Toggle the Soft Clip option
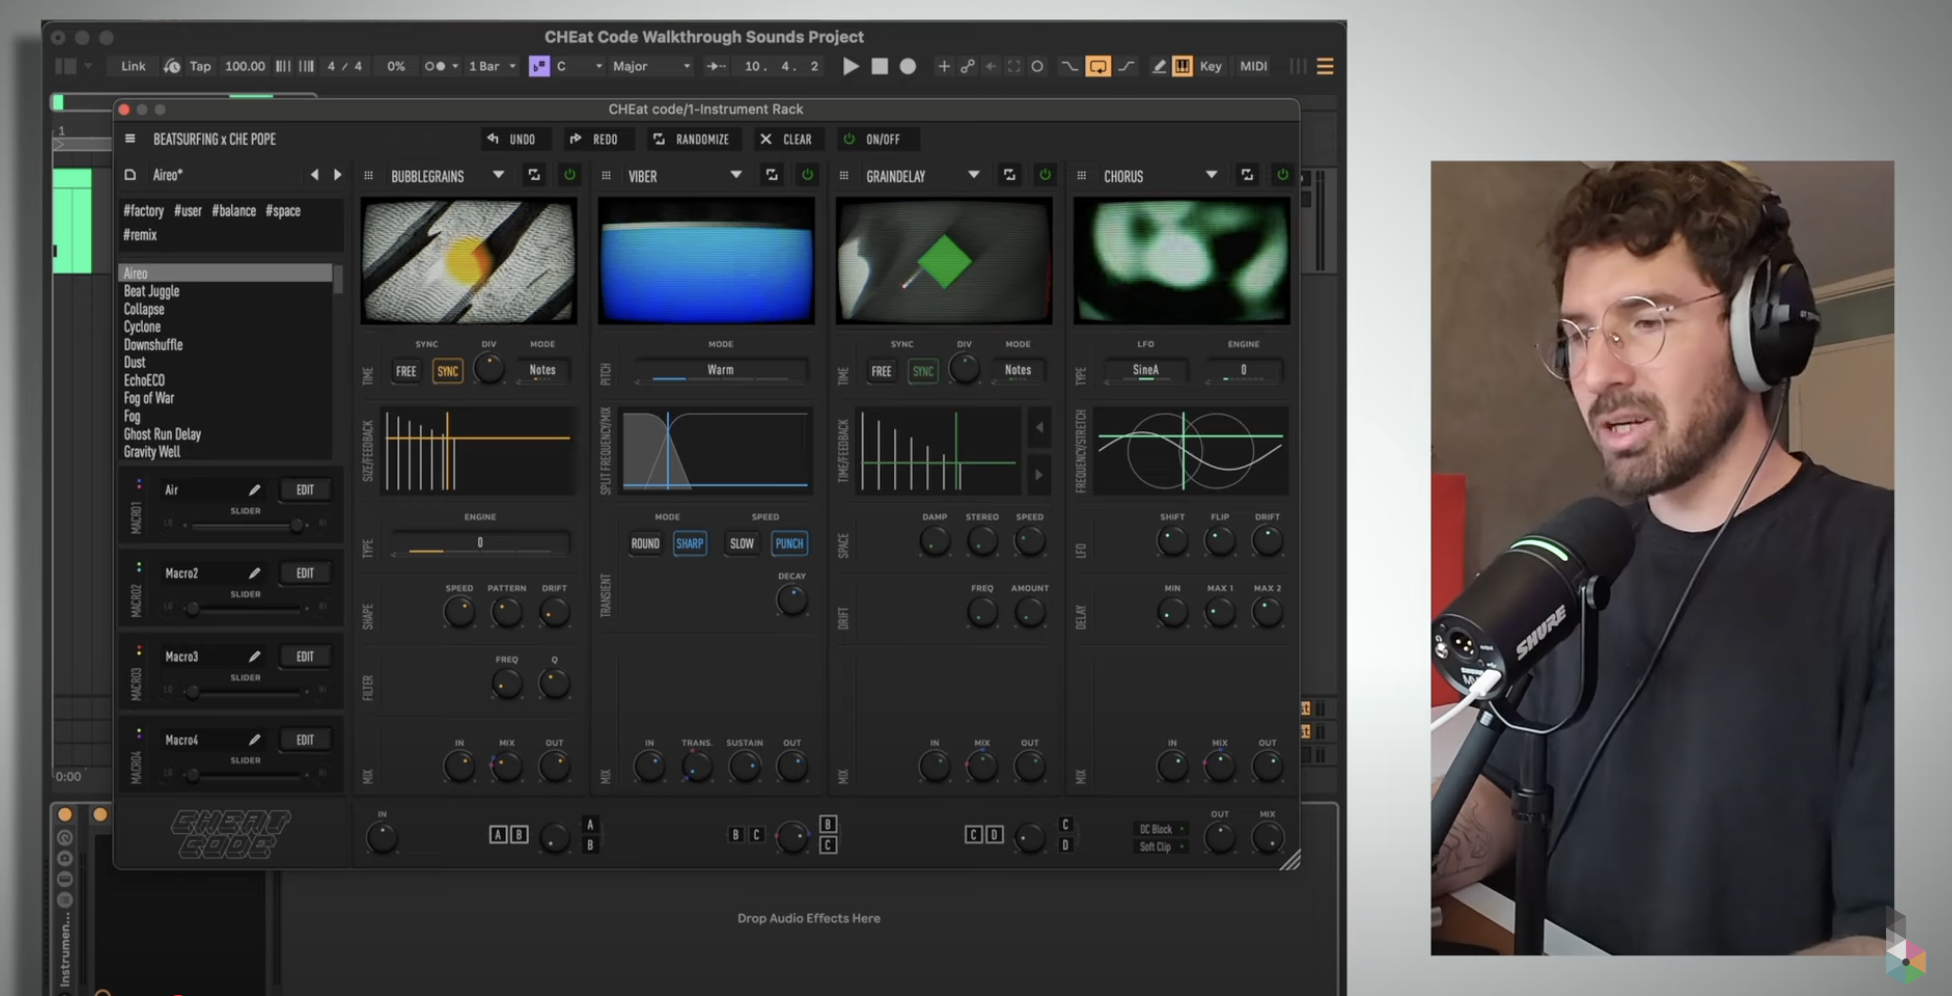 1160,847
